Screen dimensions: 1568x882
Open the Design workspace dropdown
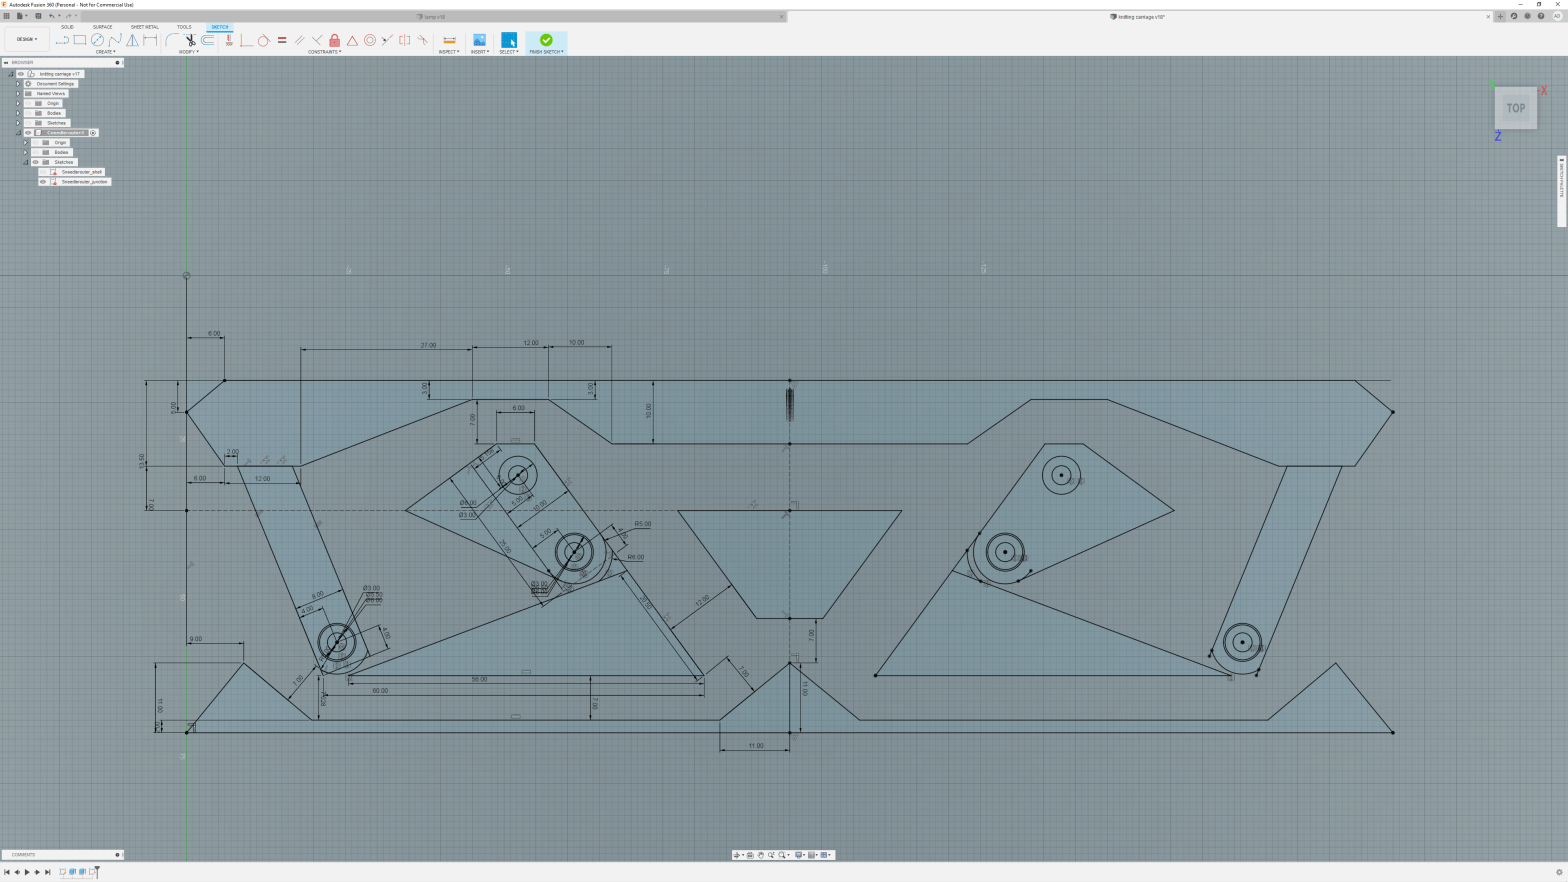(x=26, y=40)
